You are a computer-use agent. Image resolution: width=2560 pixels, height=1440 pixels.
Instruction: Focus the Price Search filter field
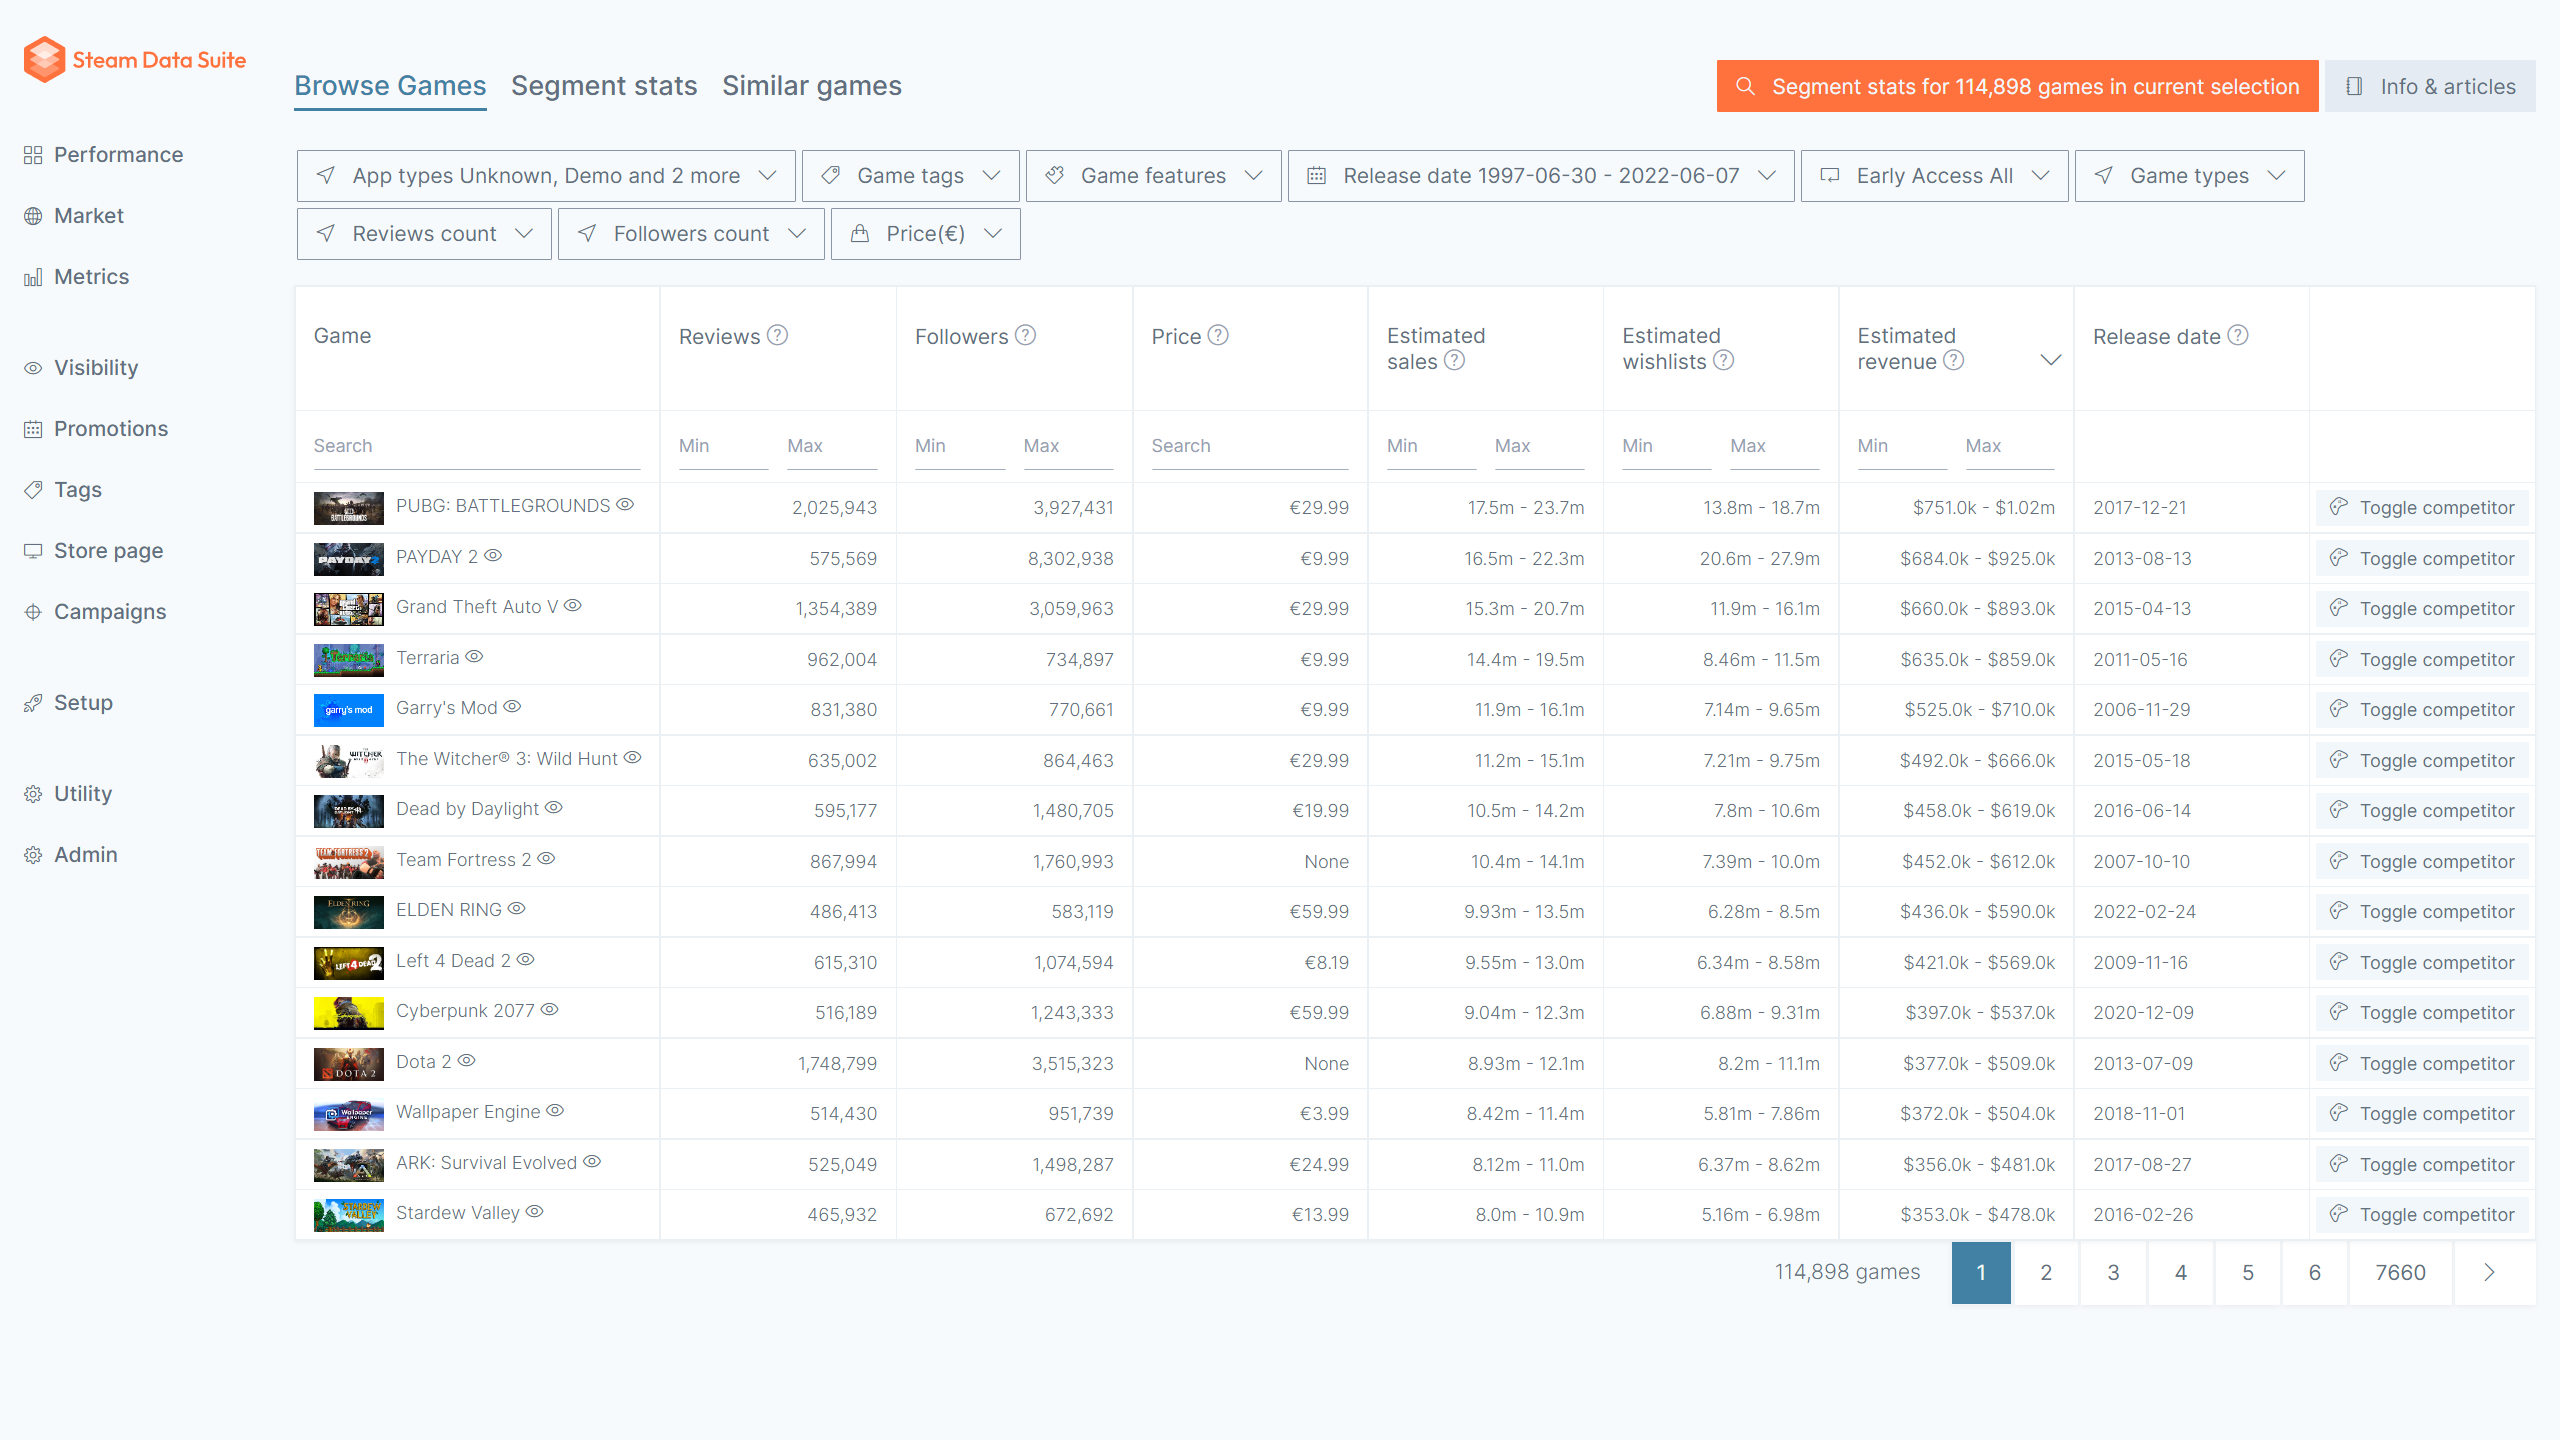(x=1250, y=446)
